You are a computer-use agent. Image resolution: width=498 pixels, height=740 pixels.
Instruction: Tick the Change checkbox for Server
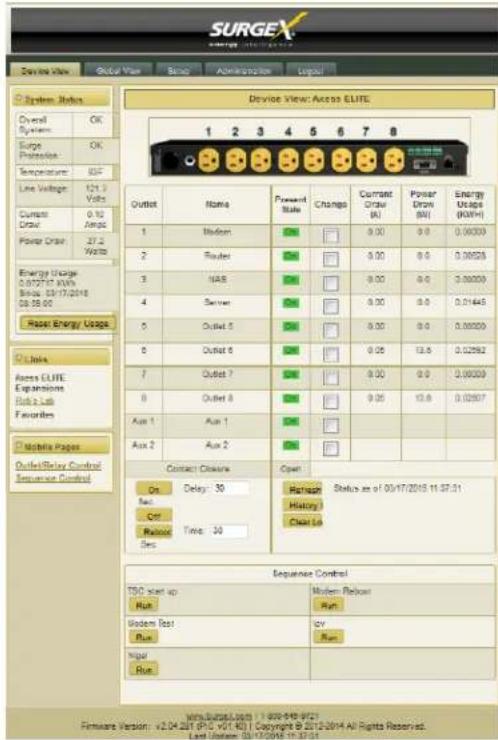331,307
